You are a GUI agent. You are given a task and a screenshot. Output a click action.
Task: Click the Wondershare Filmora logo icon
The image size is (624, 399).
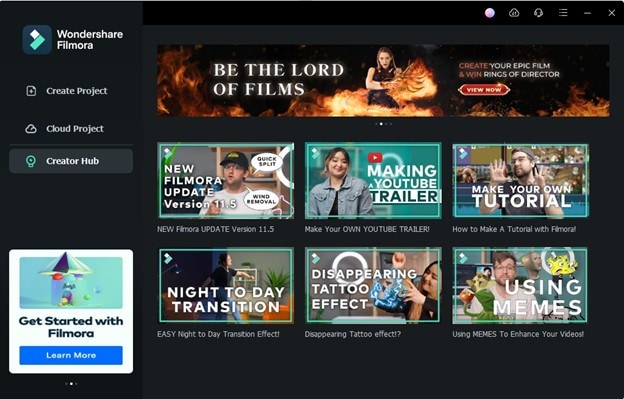pos(37,40)
